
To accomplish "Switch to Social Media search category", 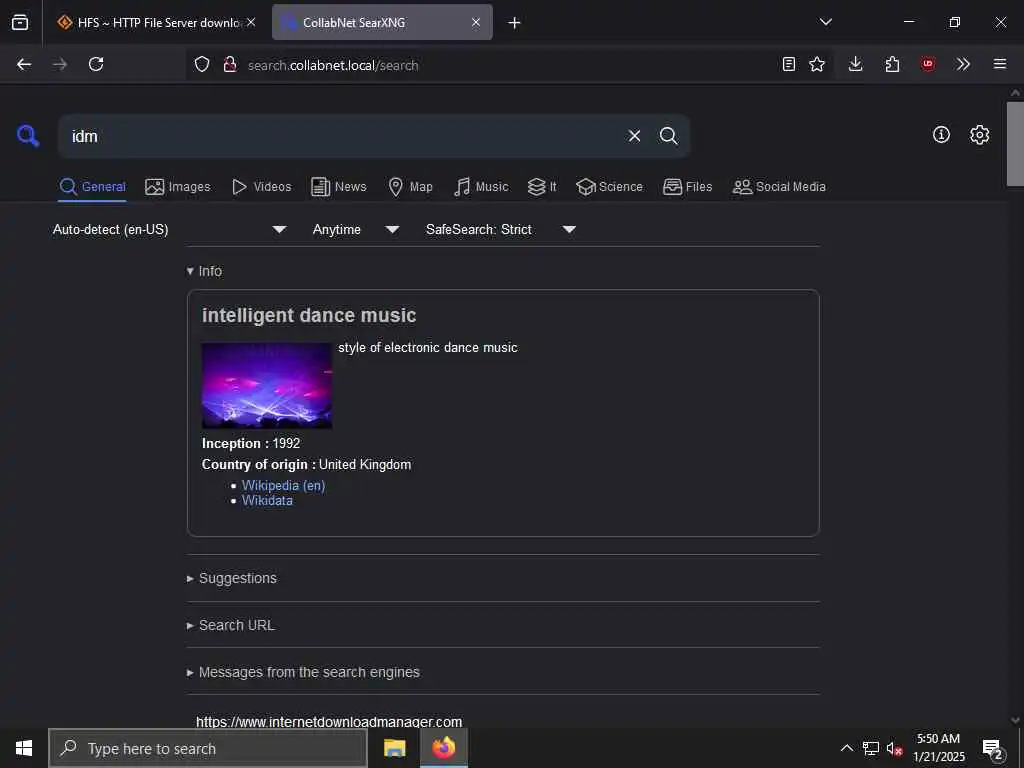I will [x=779, y=187].
